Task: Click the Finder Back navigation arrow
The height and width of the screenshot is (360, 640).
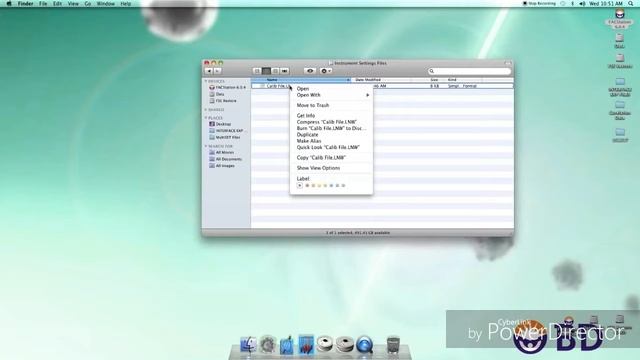Action: [x=209, y=71]
